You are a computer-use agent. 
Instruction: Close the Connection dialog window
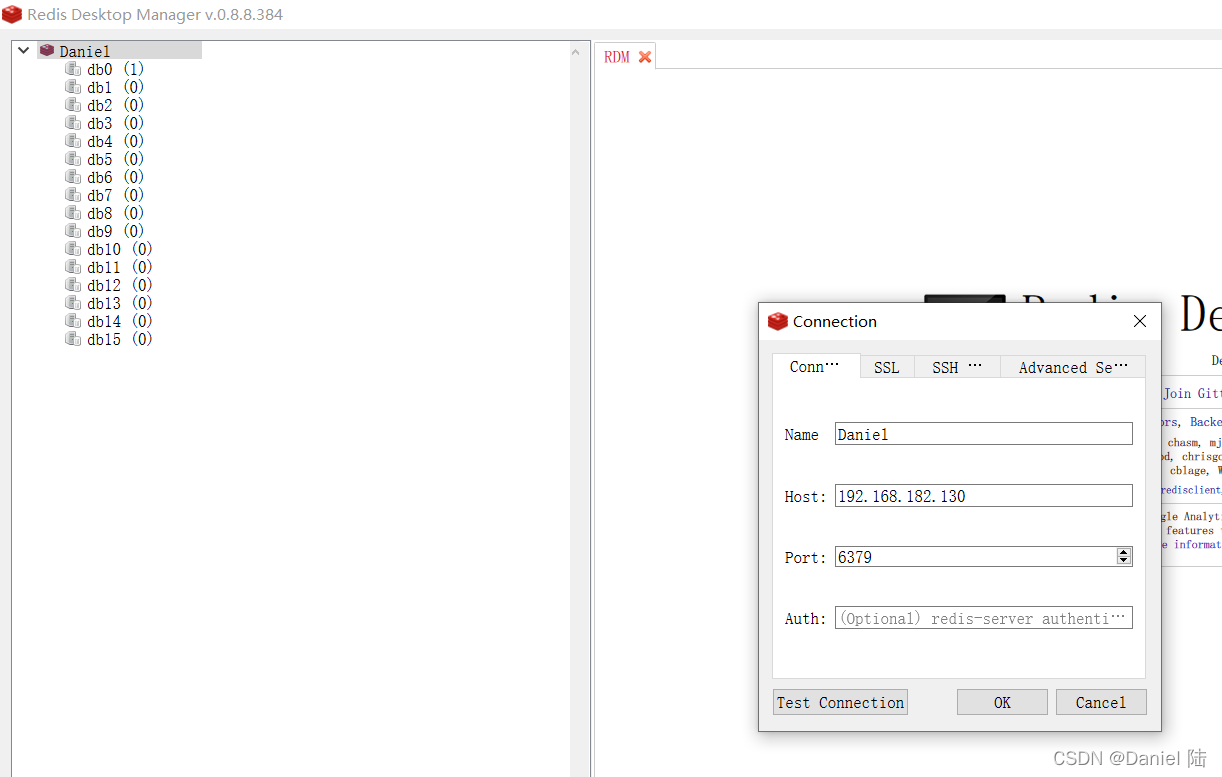(1140, 321)
